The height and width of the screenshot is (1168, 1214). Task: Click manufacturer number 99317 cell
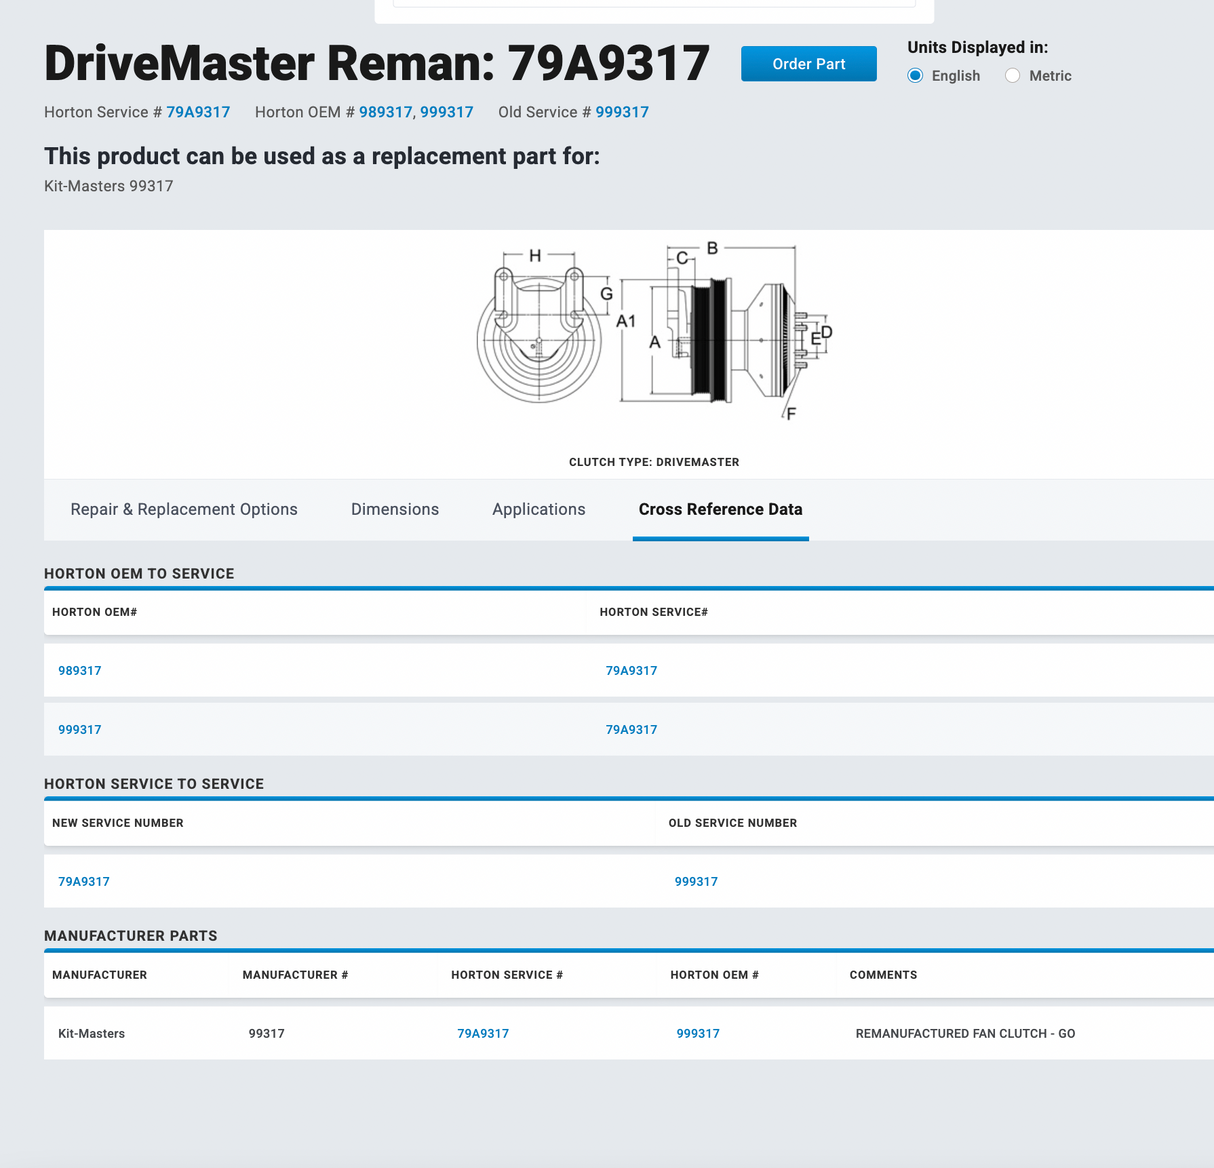267,1034
